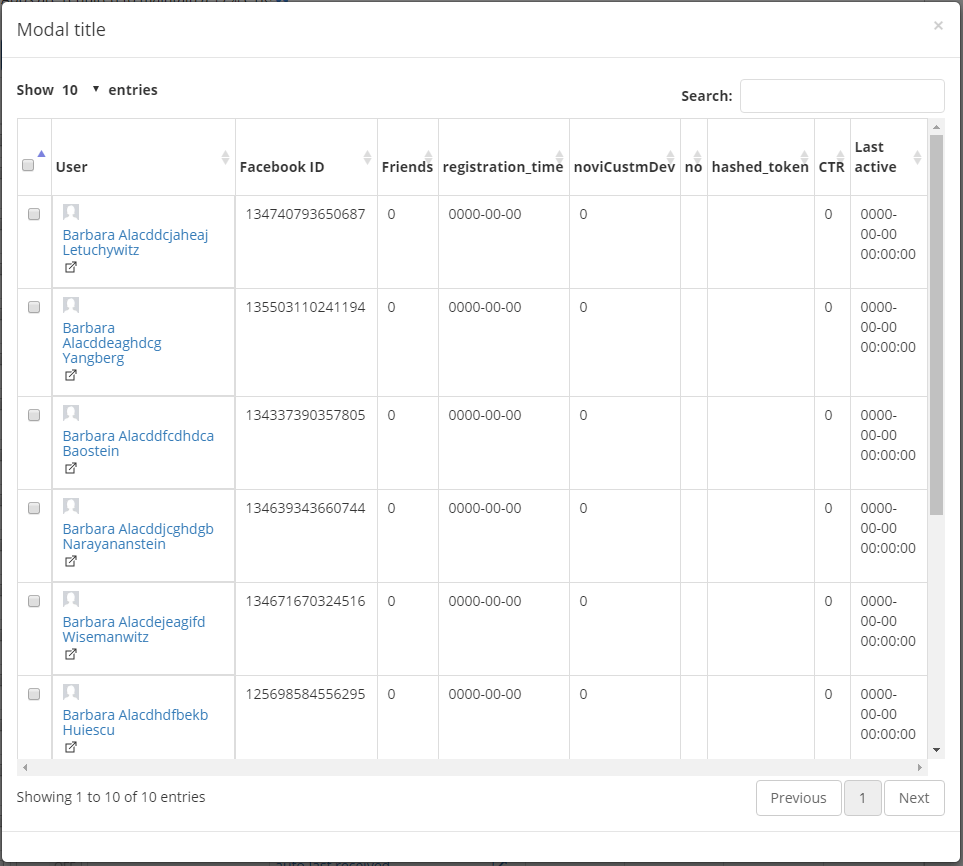
Task: Check the row checkbox for Barbara Huiescu
Action: 33,693
